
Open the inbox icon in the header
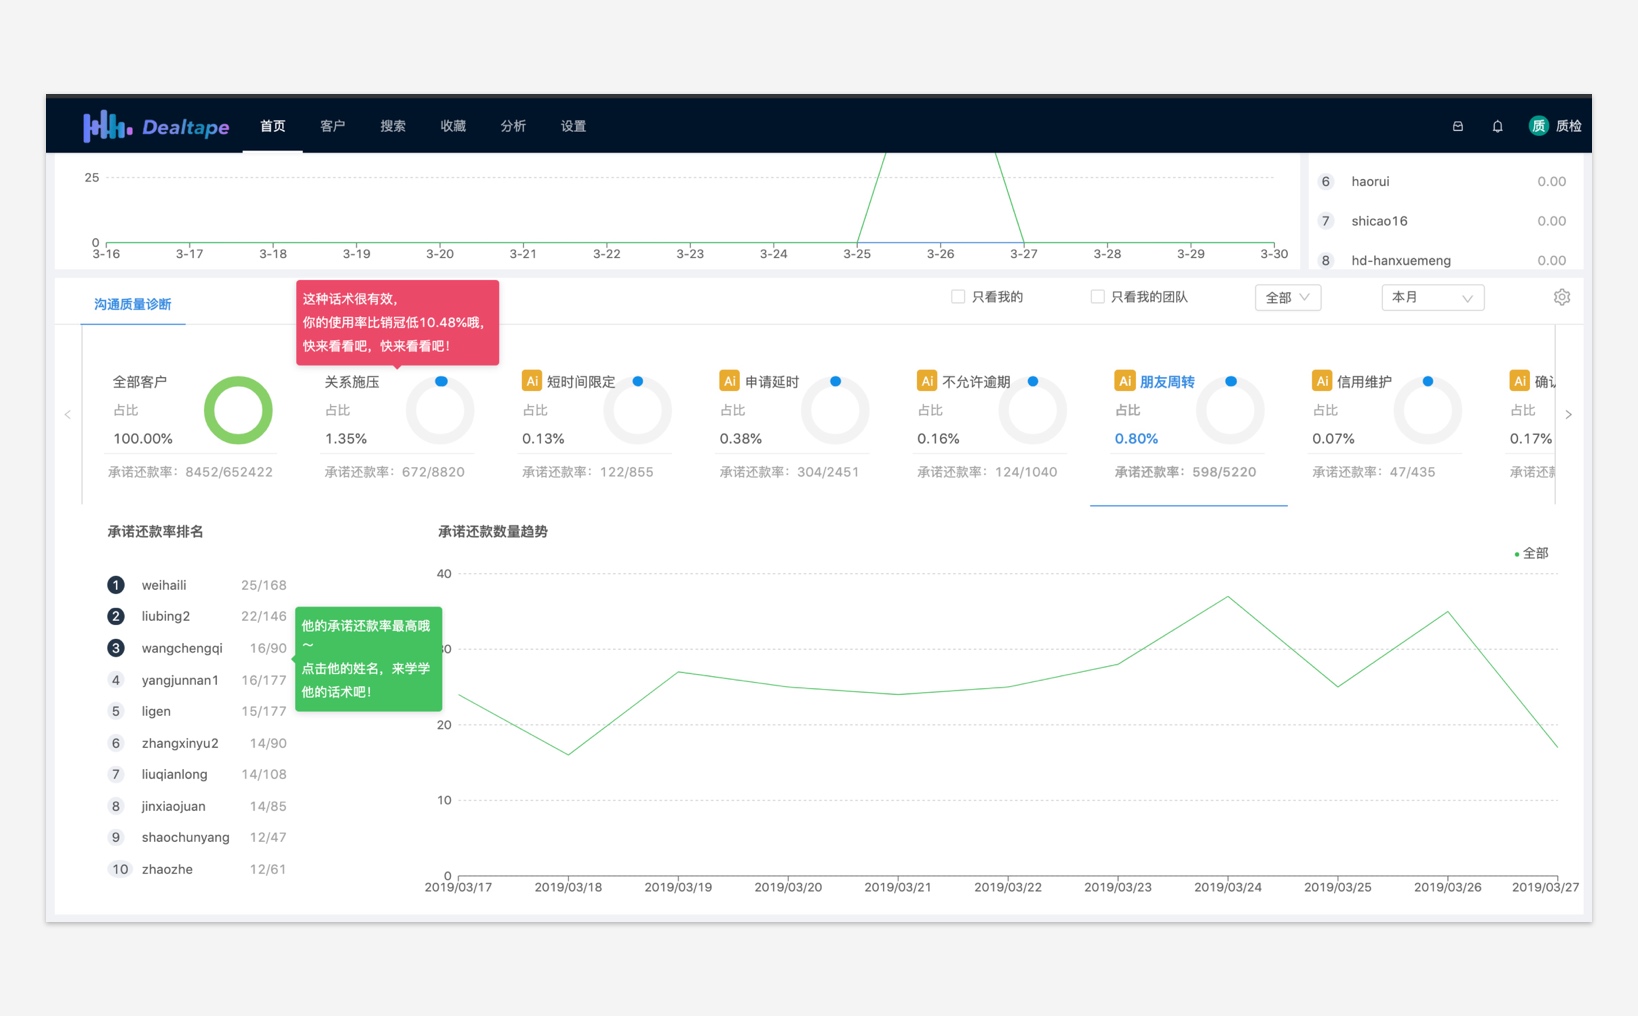click(x=1457, y=126)
